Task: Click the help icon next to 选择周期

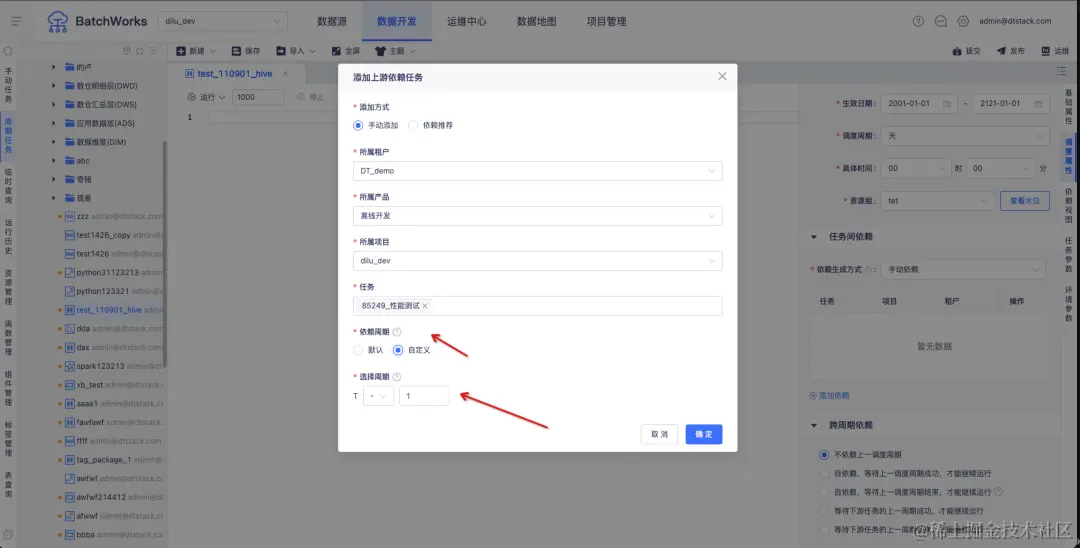Action: coord(397,377)
